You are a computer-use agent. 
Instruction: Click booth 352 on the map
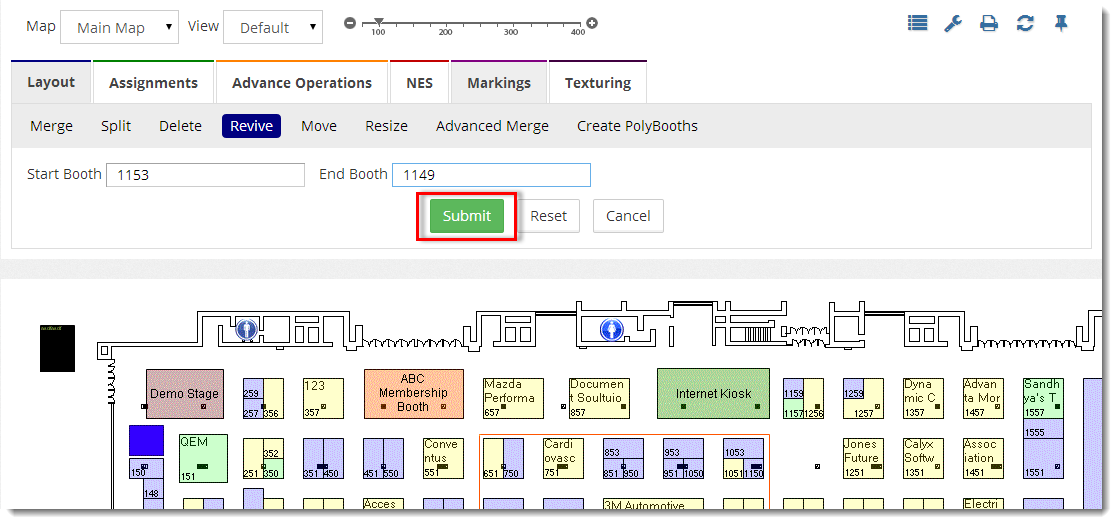tap(273, 449)
